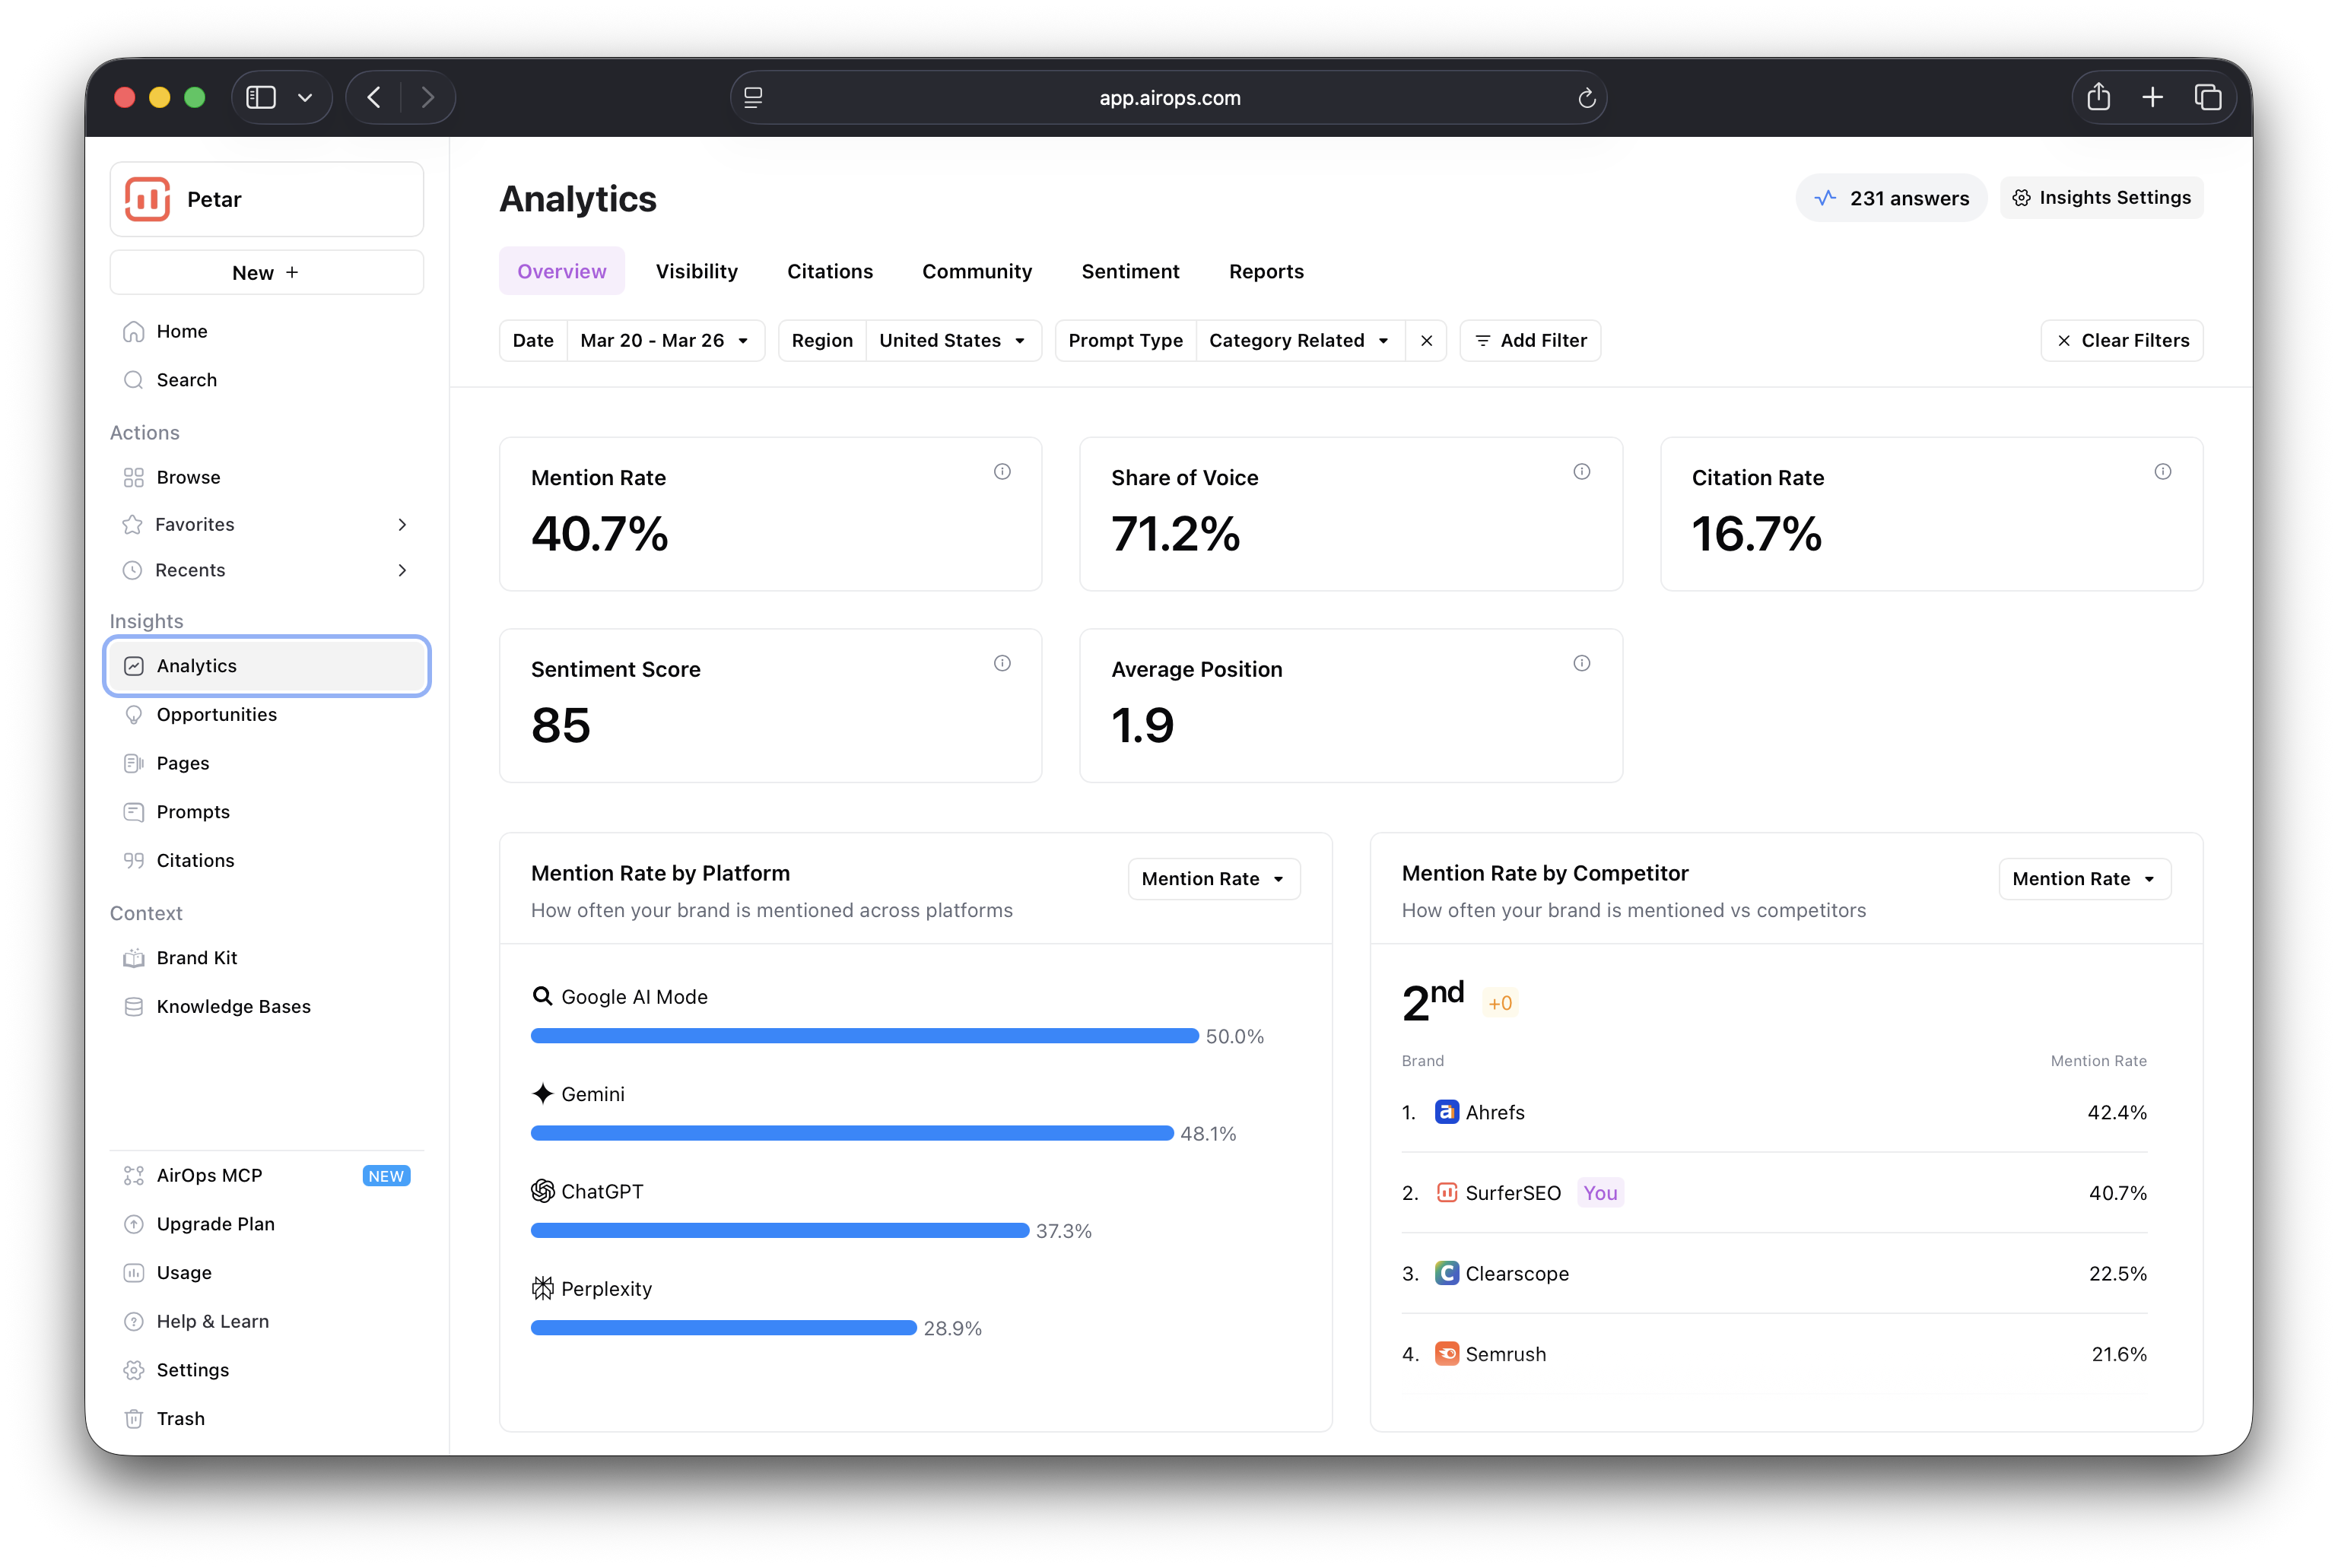Switch to the Sentiment tab
This screenshot has width=2338, height=1568.
coord(1130,271)
